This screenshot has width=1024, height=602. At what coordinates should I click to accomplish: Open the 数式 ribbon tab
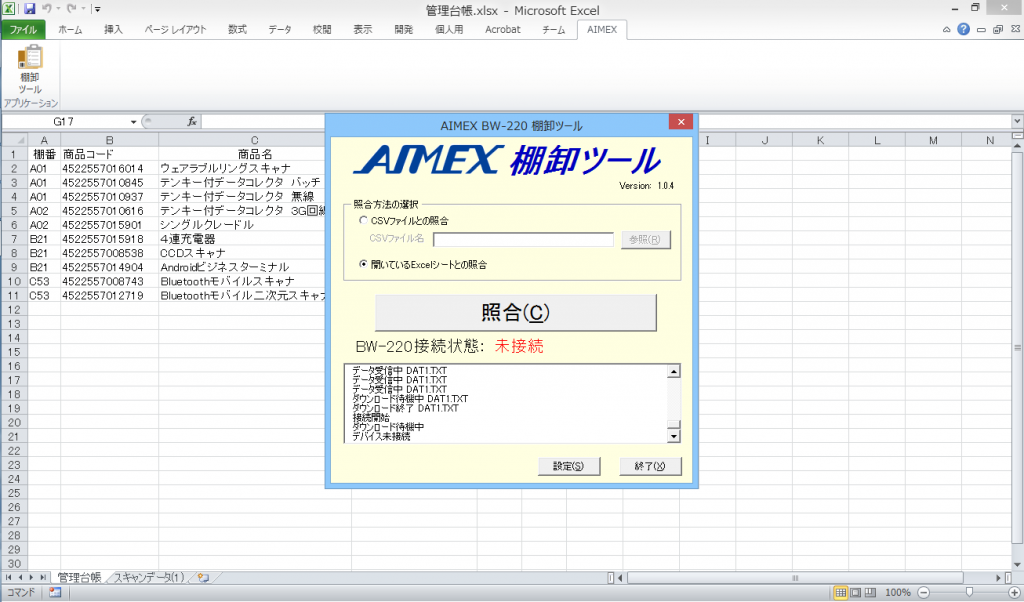click(237, 29)
